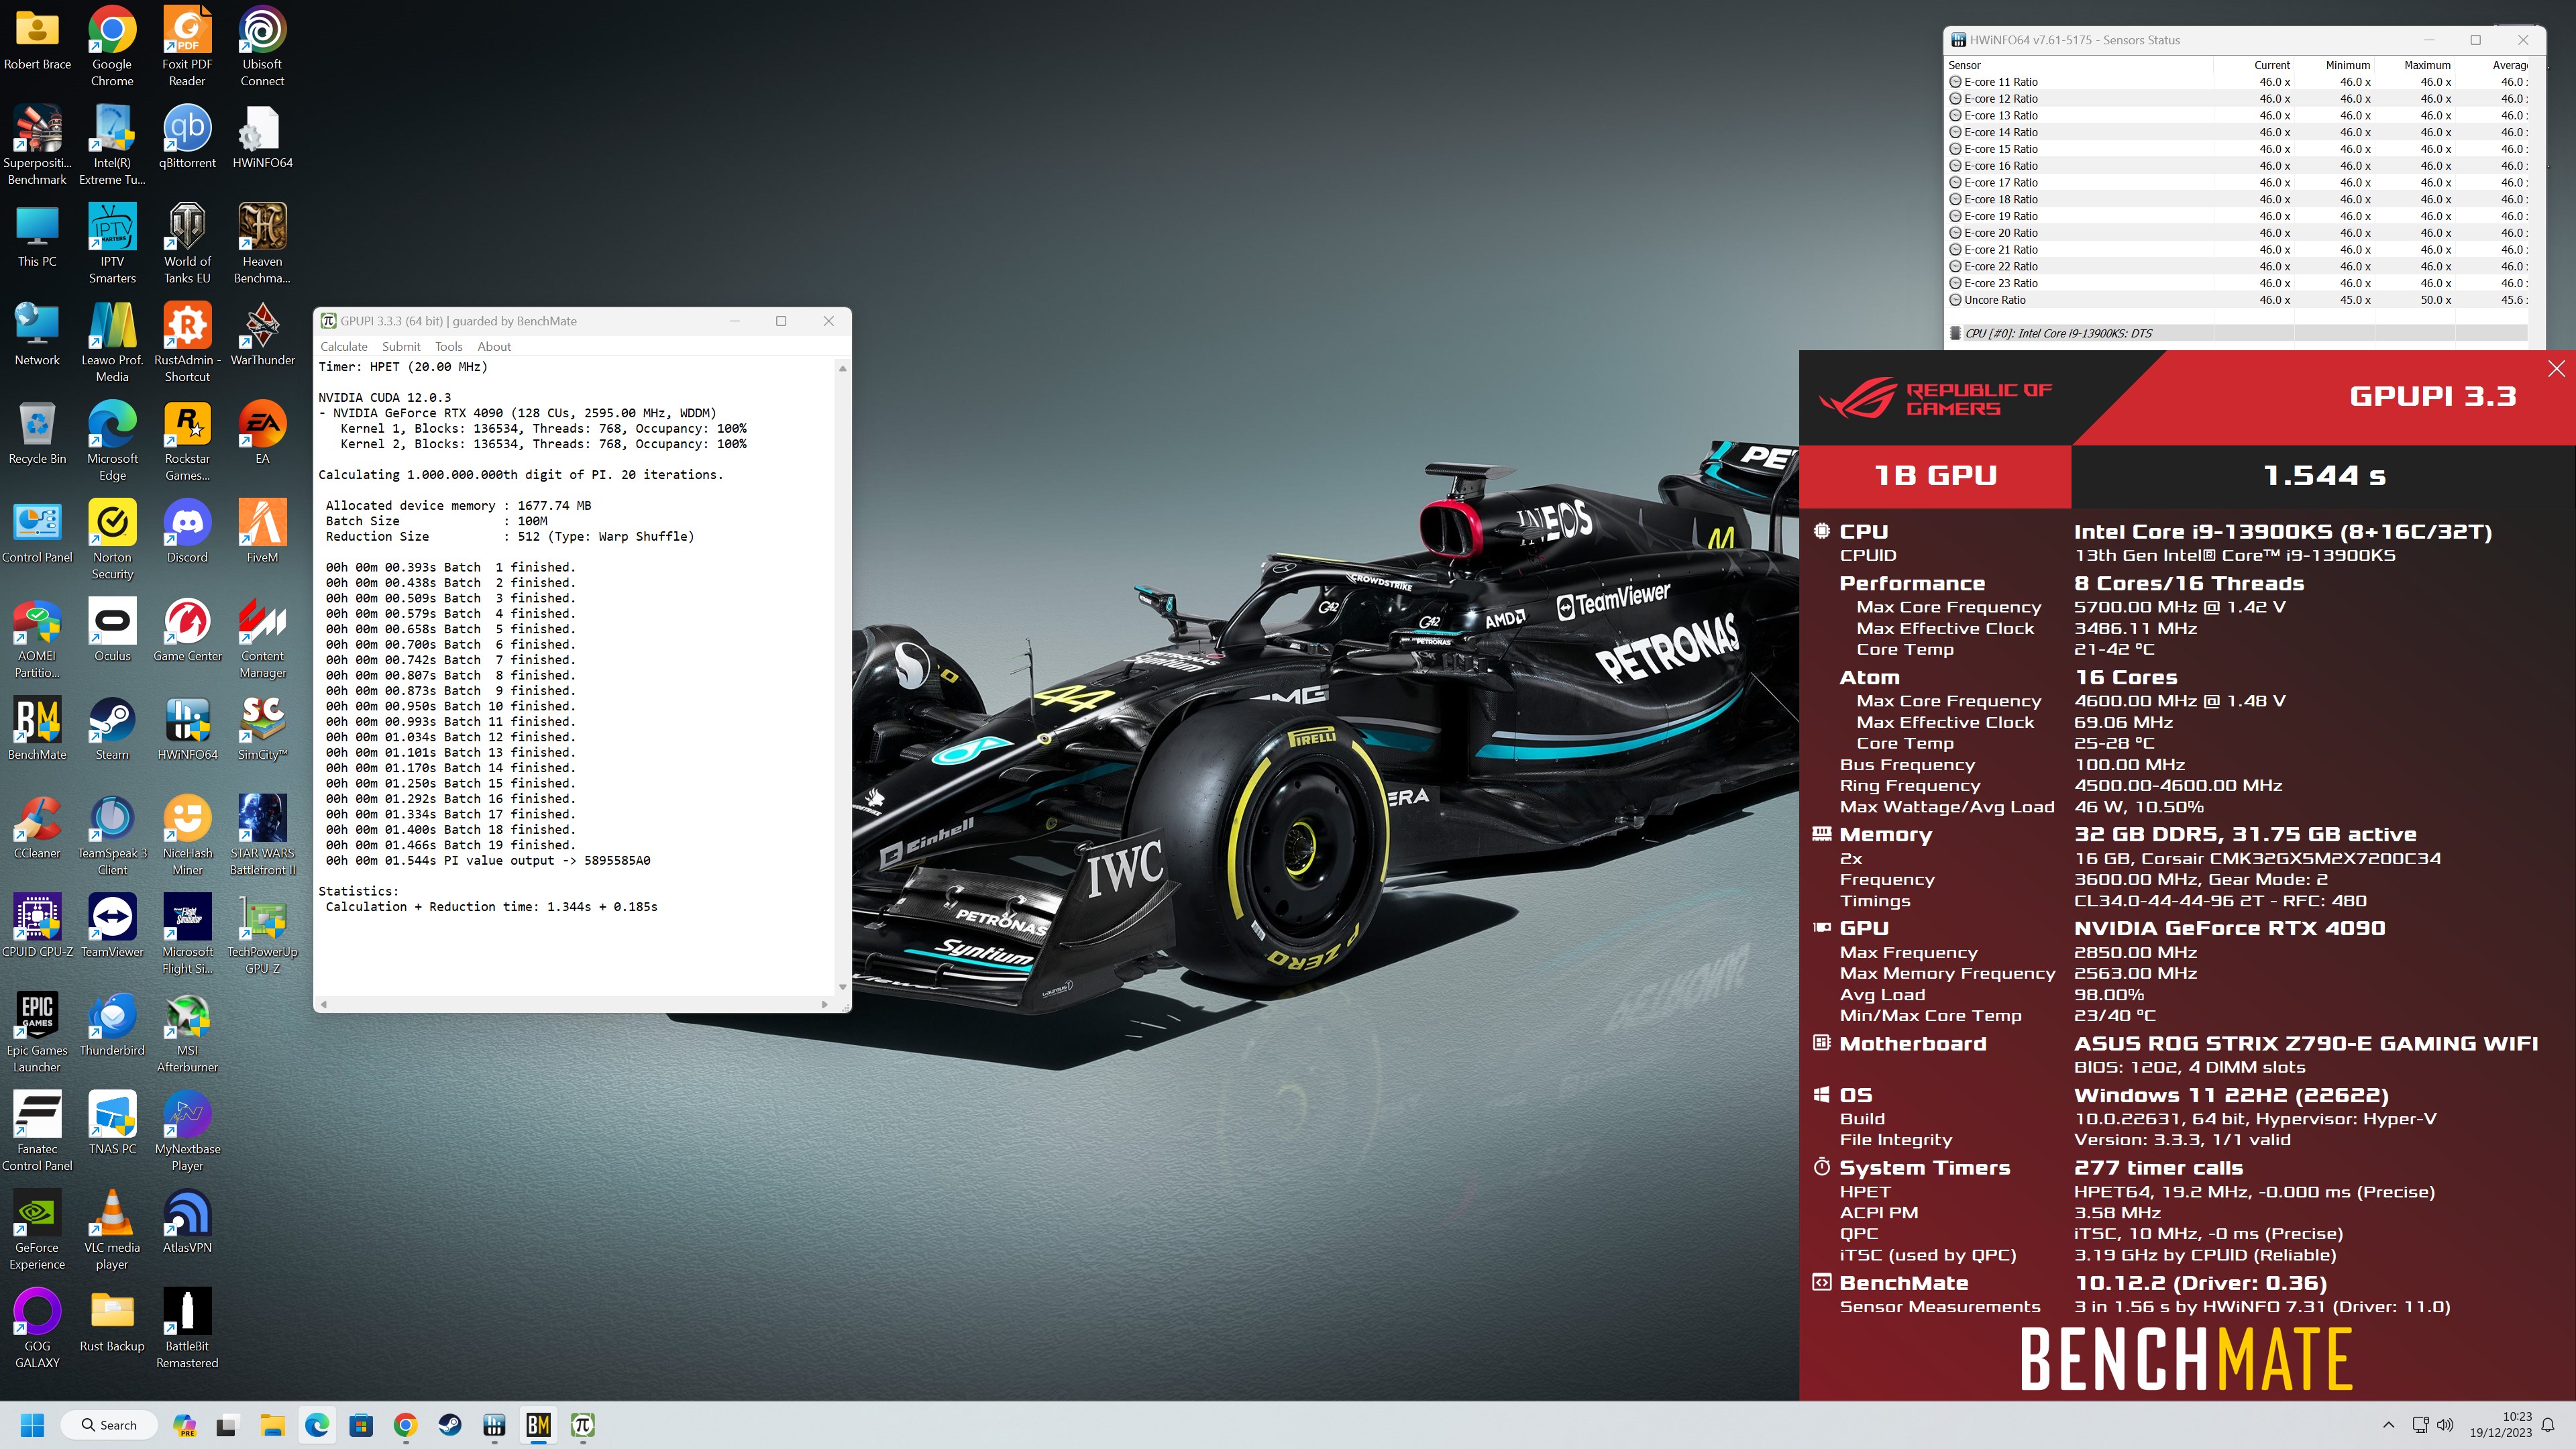Viewport: 2576px width, 1449px height.
Task: Click the Windows Start button
Action: coord(32,1425)
